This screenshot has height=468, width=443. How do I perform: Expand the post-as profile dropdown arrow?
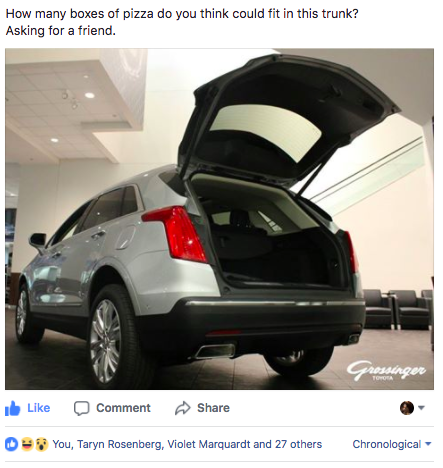421,408
